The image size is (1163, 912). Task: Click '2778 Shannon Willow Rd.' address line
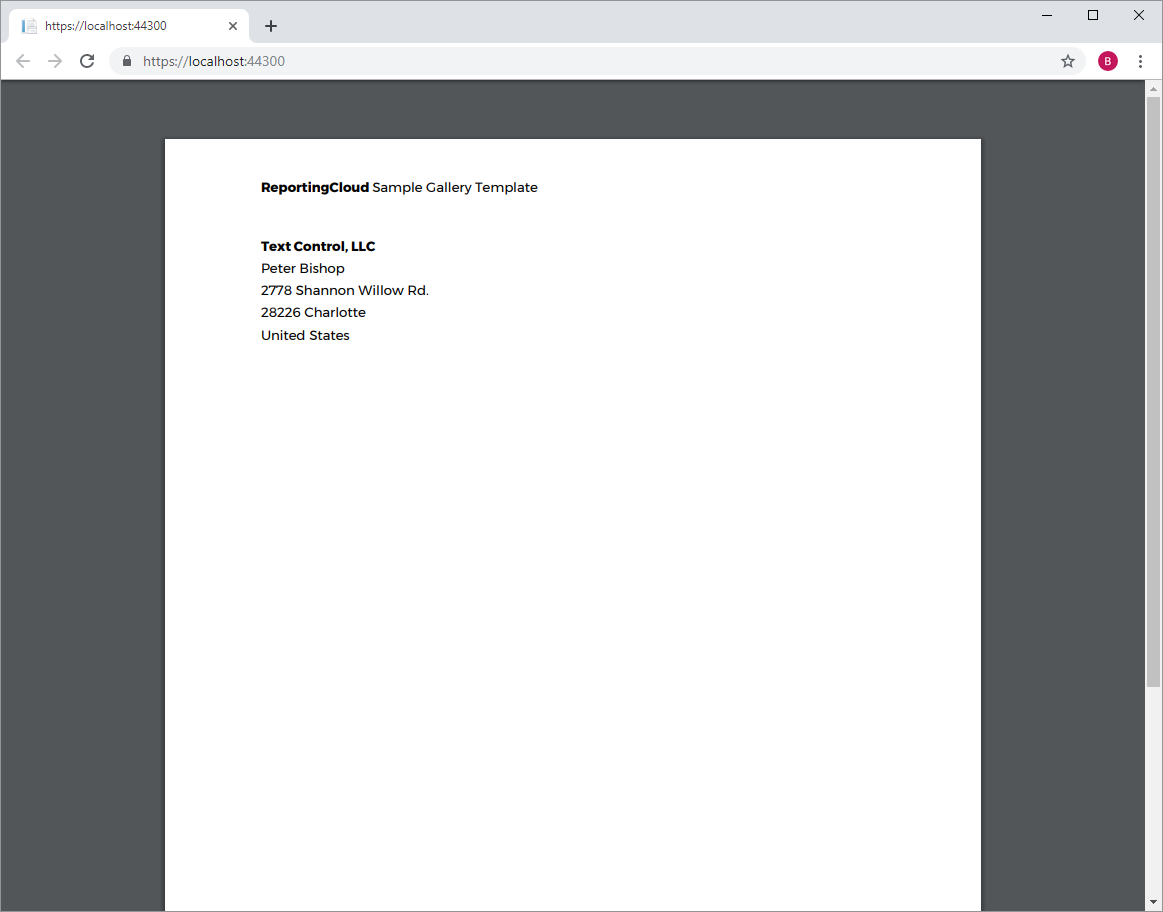click(x=345, y=291)
